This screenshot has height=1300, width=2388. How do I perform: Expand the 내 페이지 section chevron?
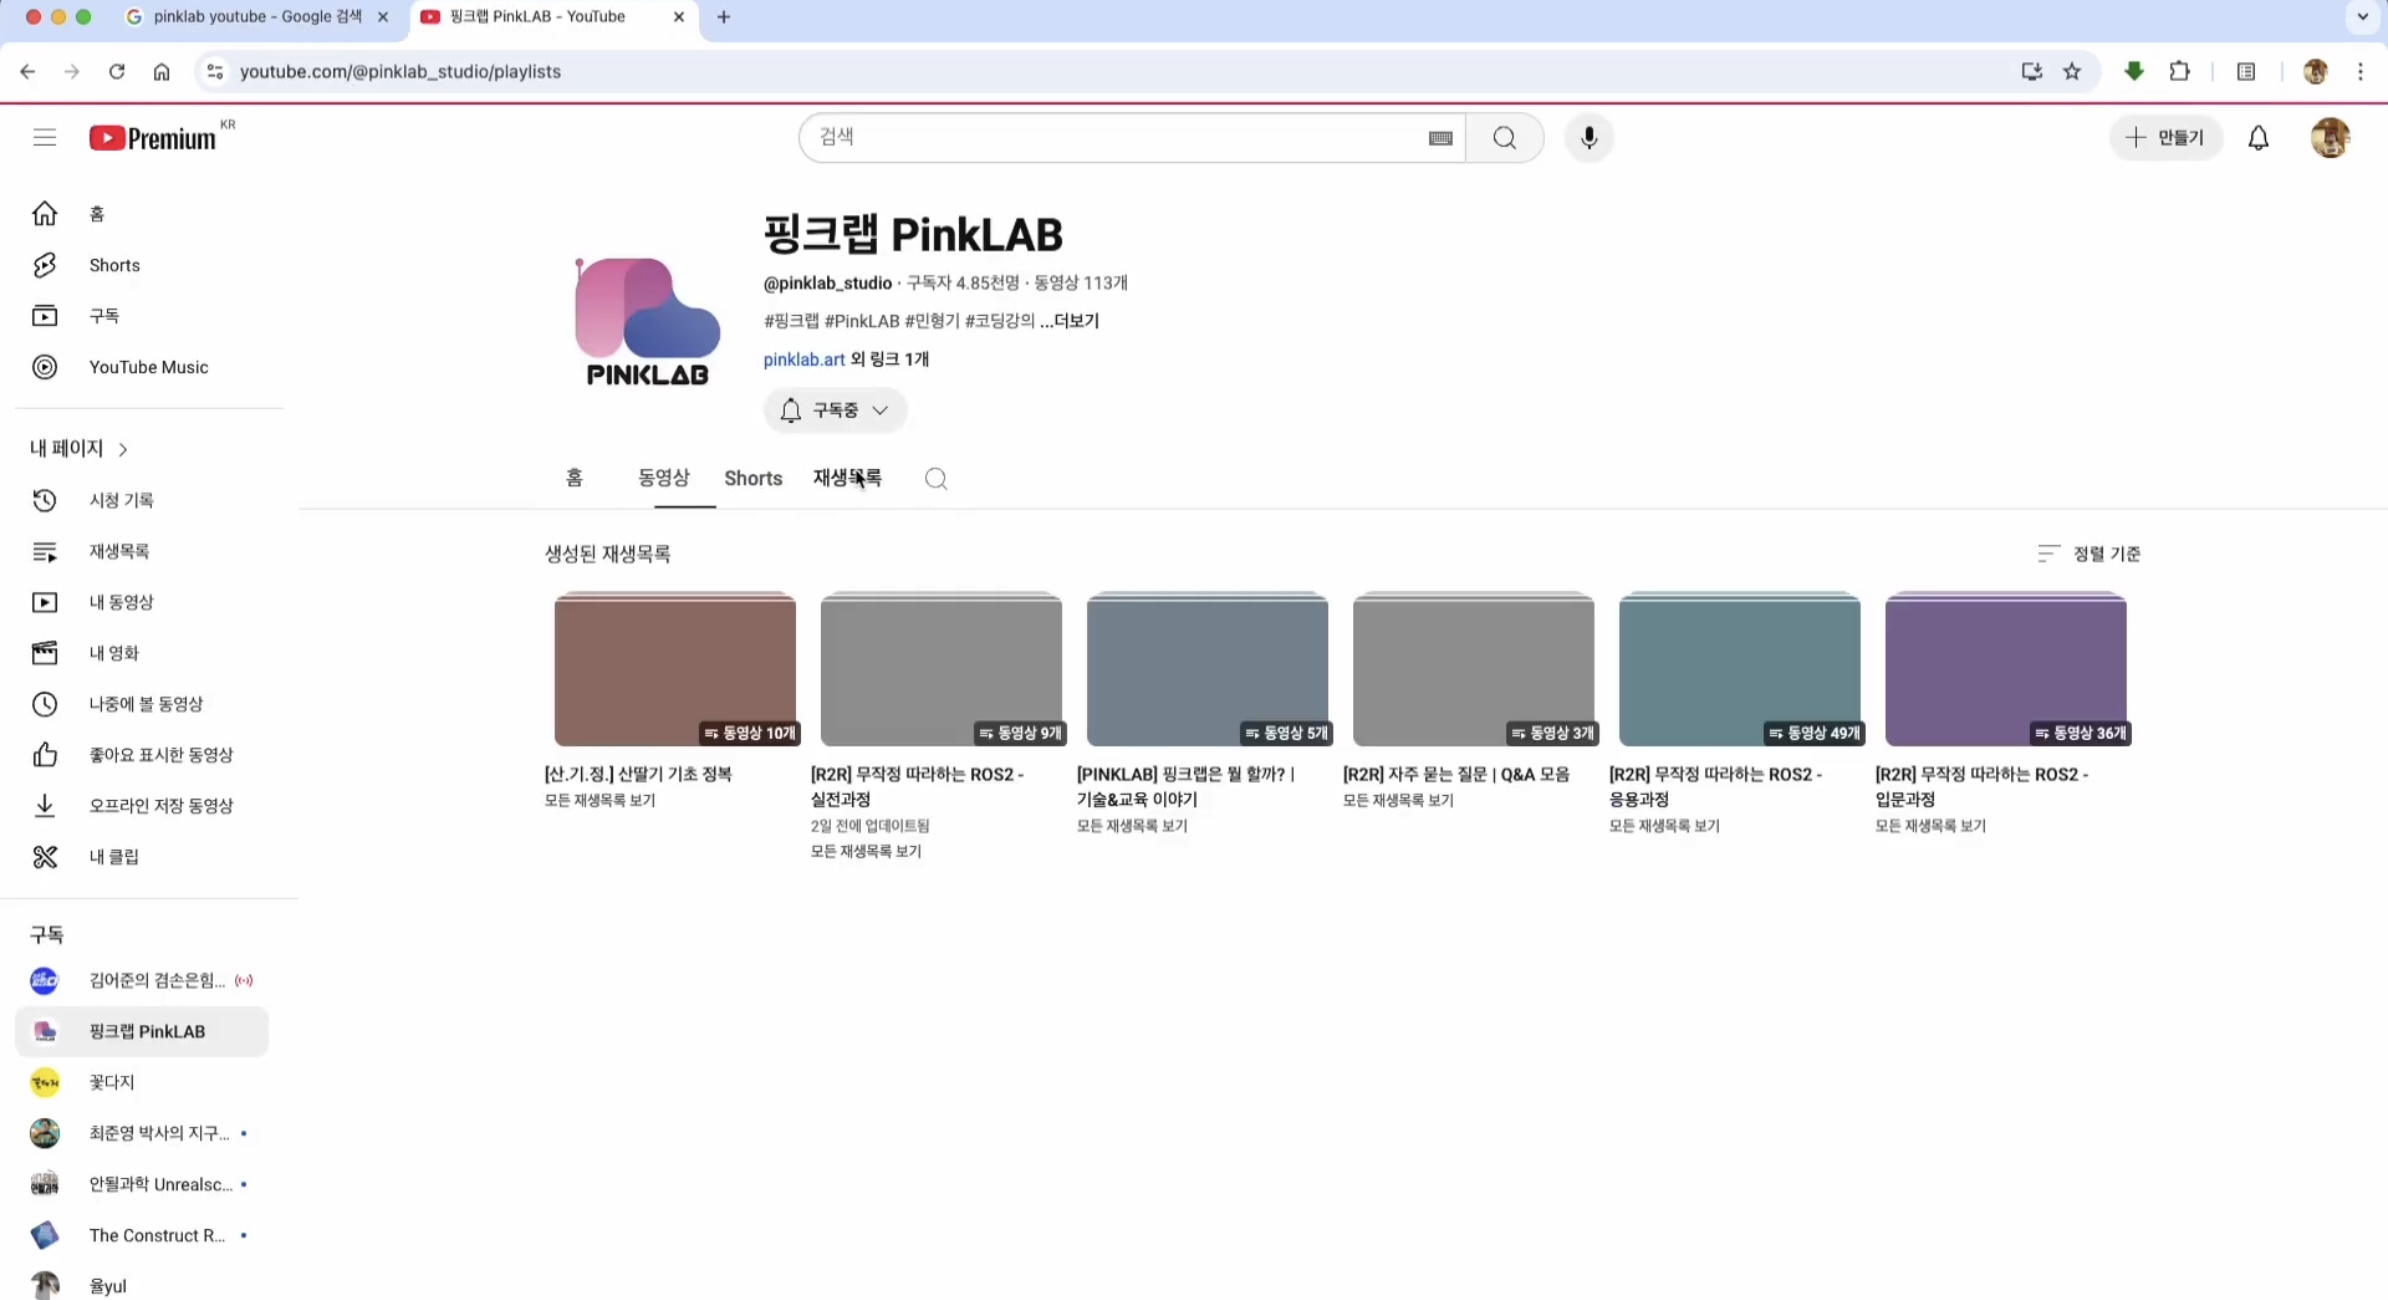123,449
